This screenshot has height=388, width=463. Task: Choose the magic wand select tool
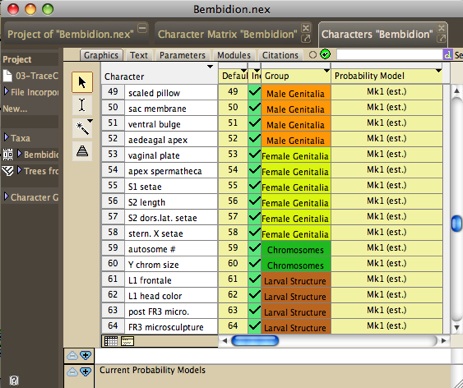click(82, 128)
